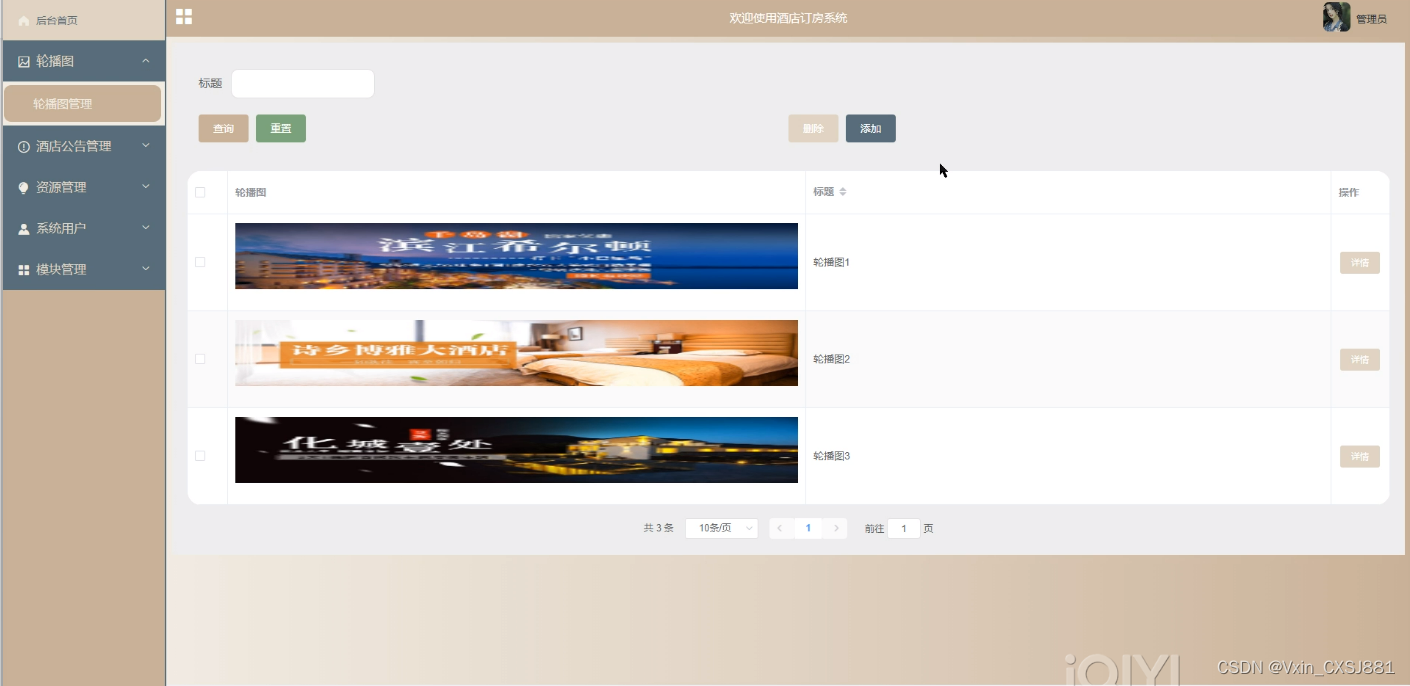Check the box for 轮播图2 row
This screenshot has width=1410, height=686.
click(200, 359)
